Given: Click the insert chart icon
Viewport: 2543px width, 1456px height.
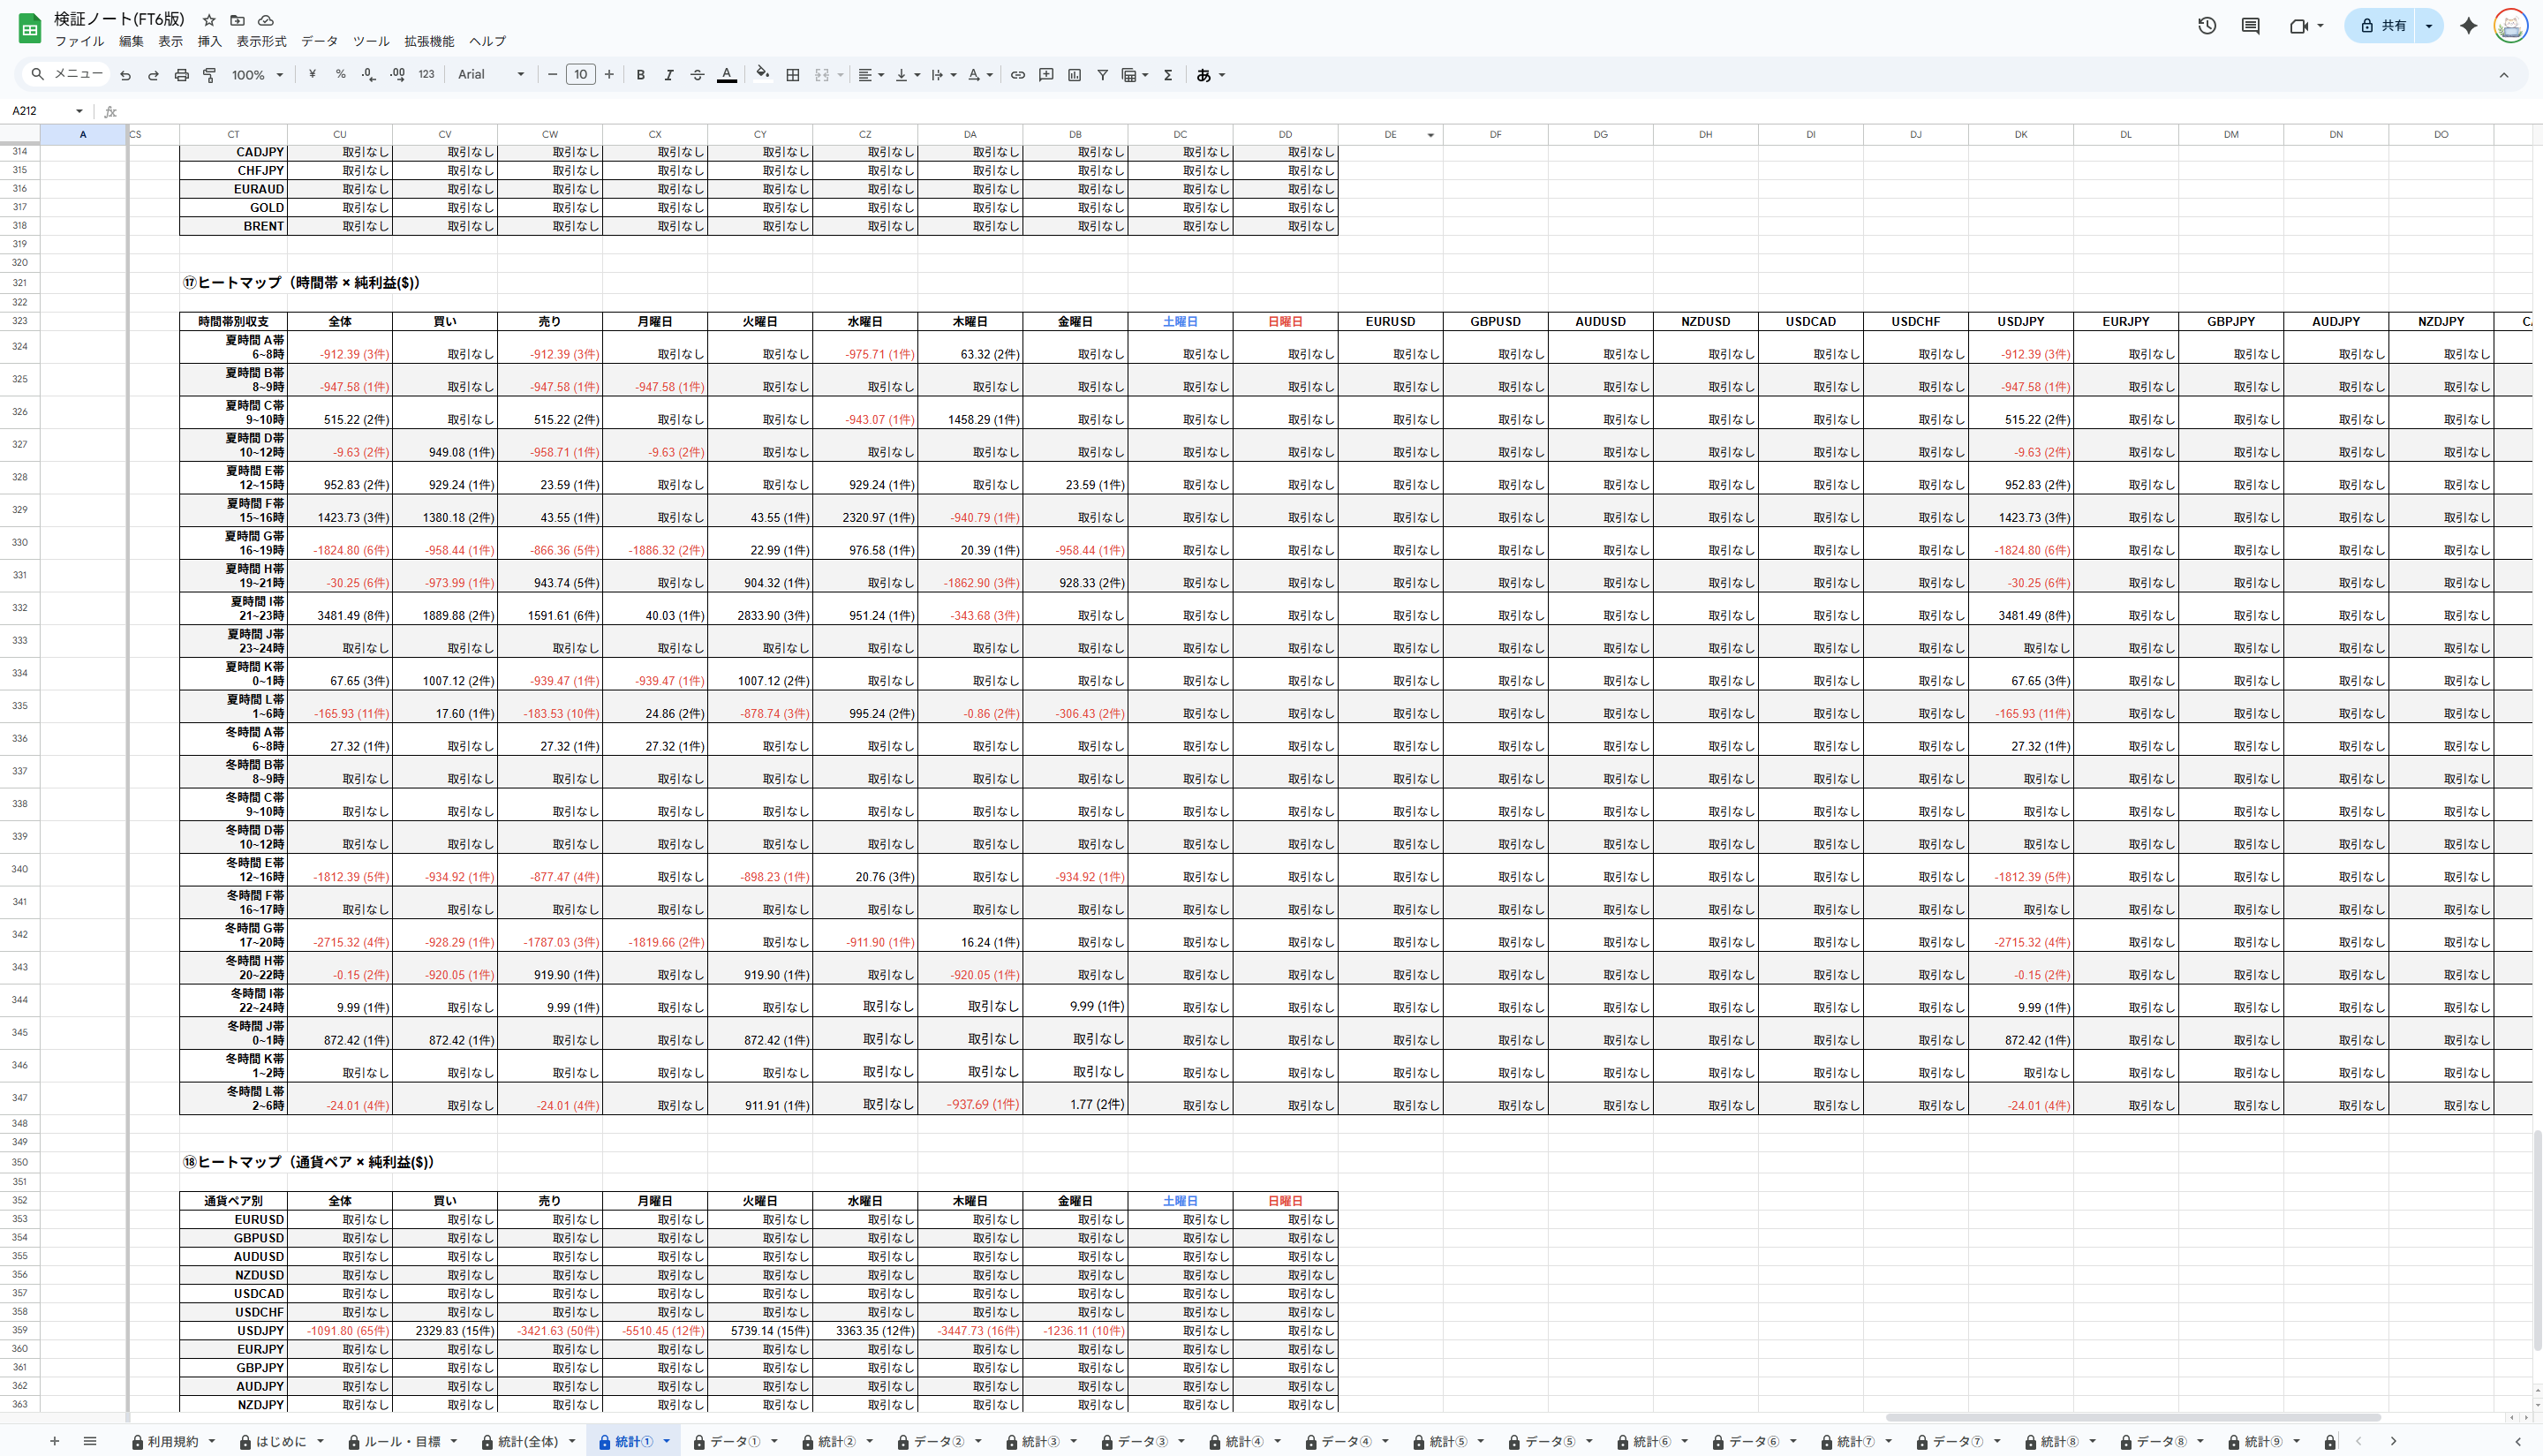Looking at the screenshot, I should coord(1074,75).
